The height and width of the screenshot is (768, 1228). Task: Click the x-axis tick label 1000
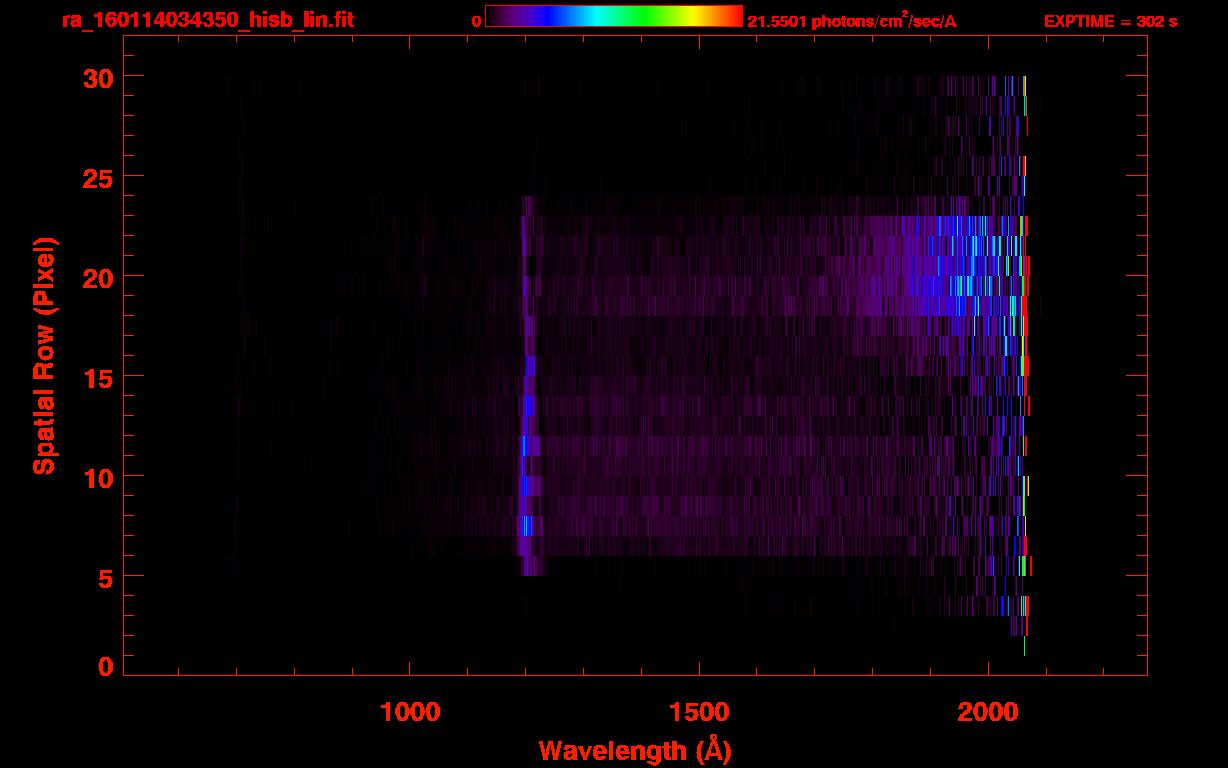(x=411, y=712)
